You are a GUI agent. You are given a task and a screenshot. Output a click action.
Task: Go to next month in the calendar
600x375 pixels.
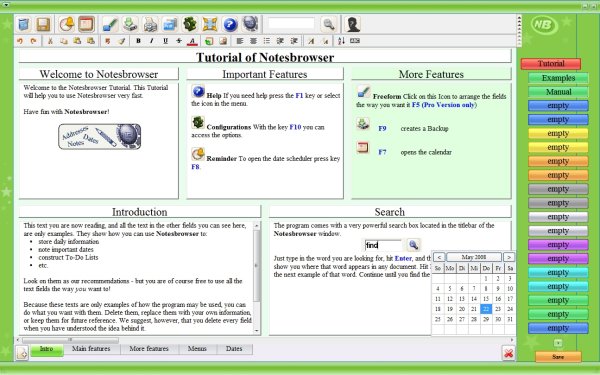pyautogui.click(x=509, y=257)
